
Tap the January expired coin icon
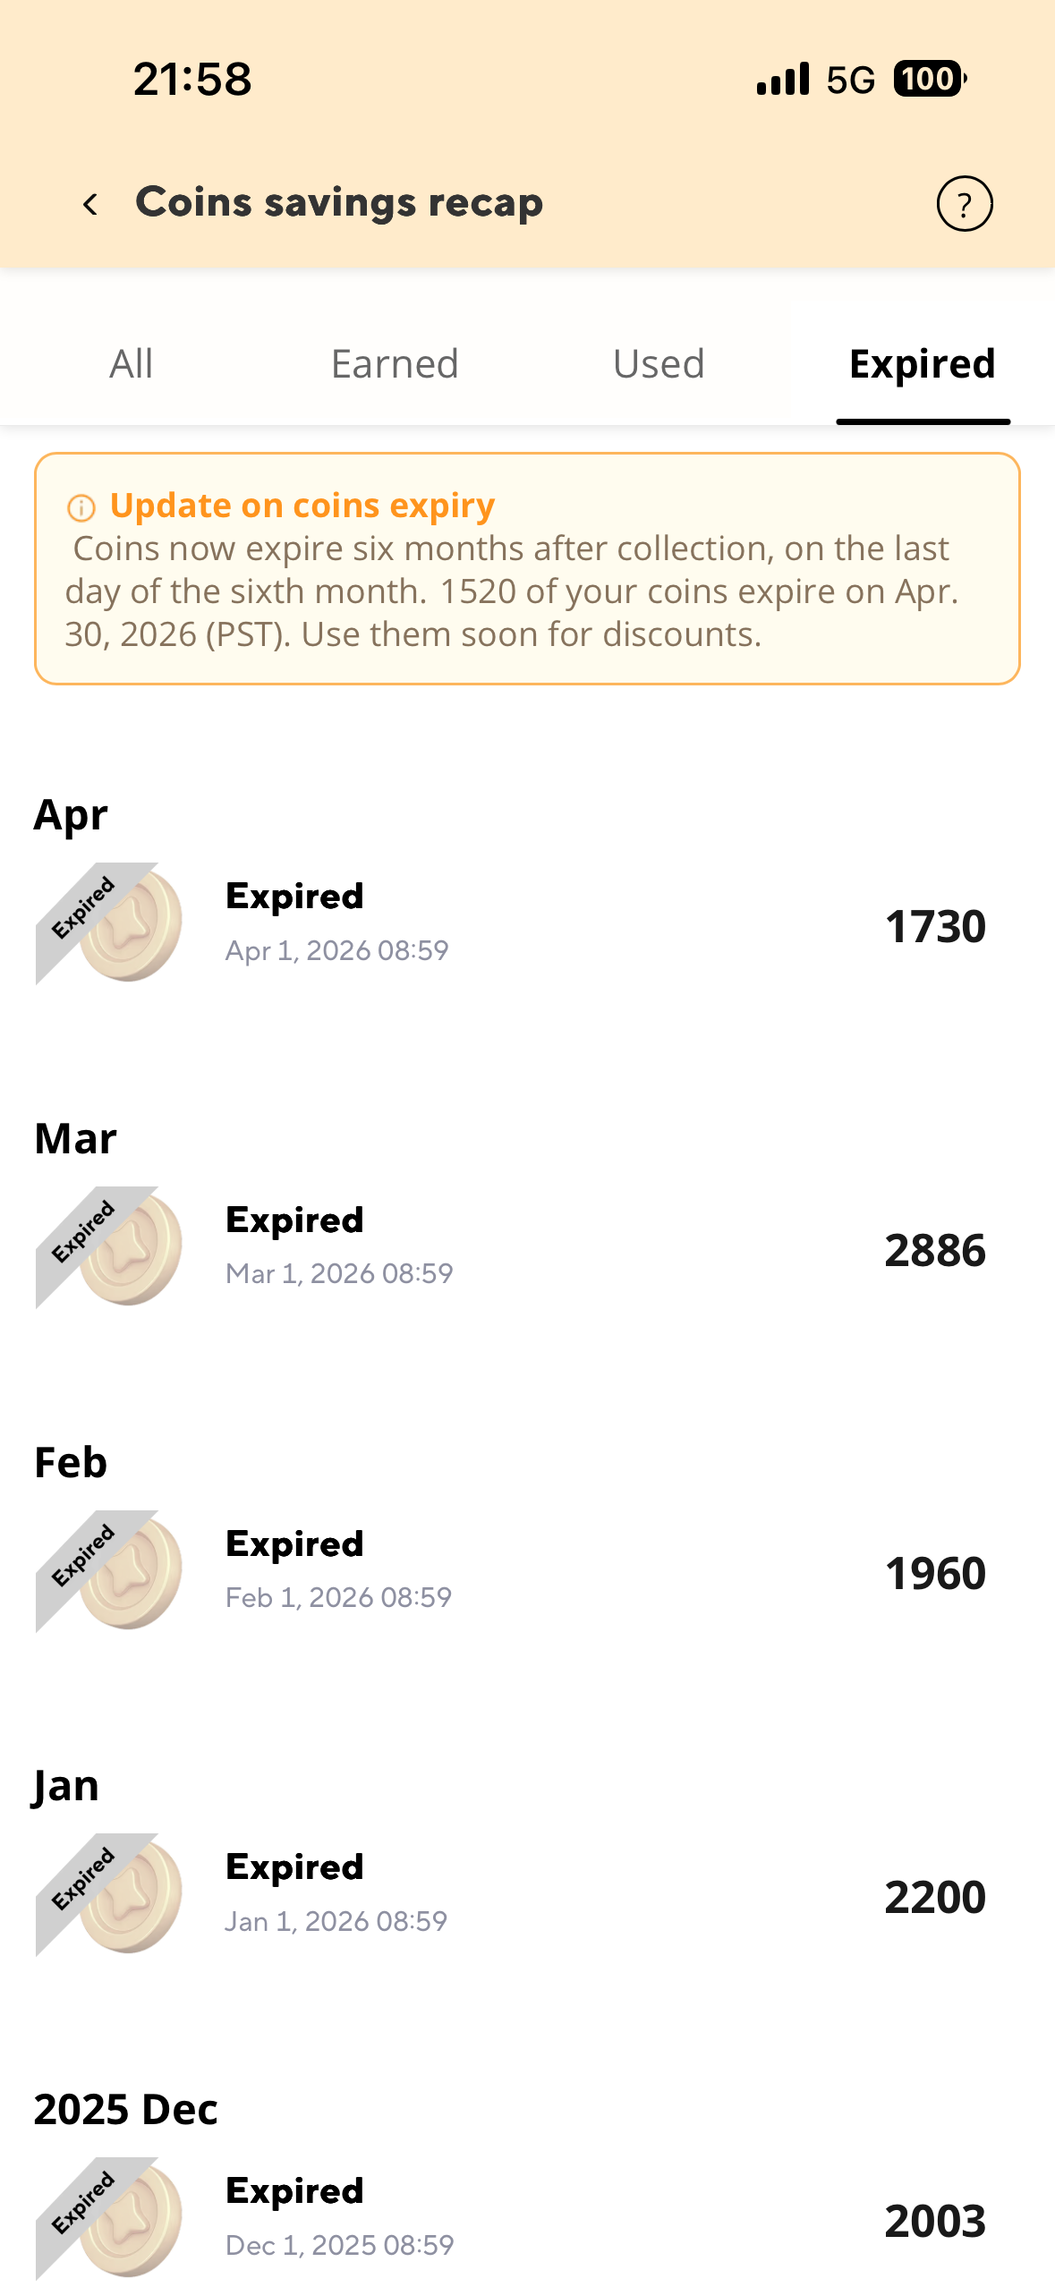pyautogui.click(x=110, y=1895)
